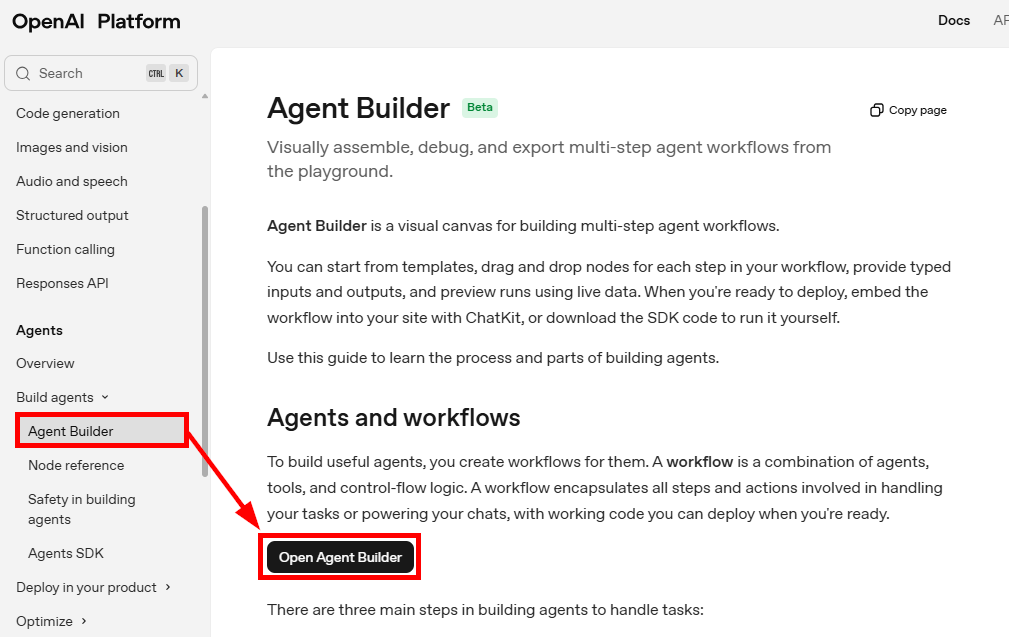The image size is (1009, 637).
Task: Click the CTRL key hint in search
Action: click(156, 73)
